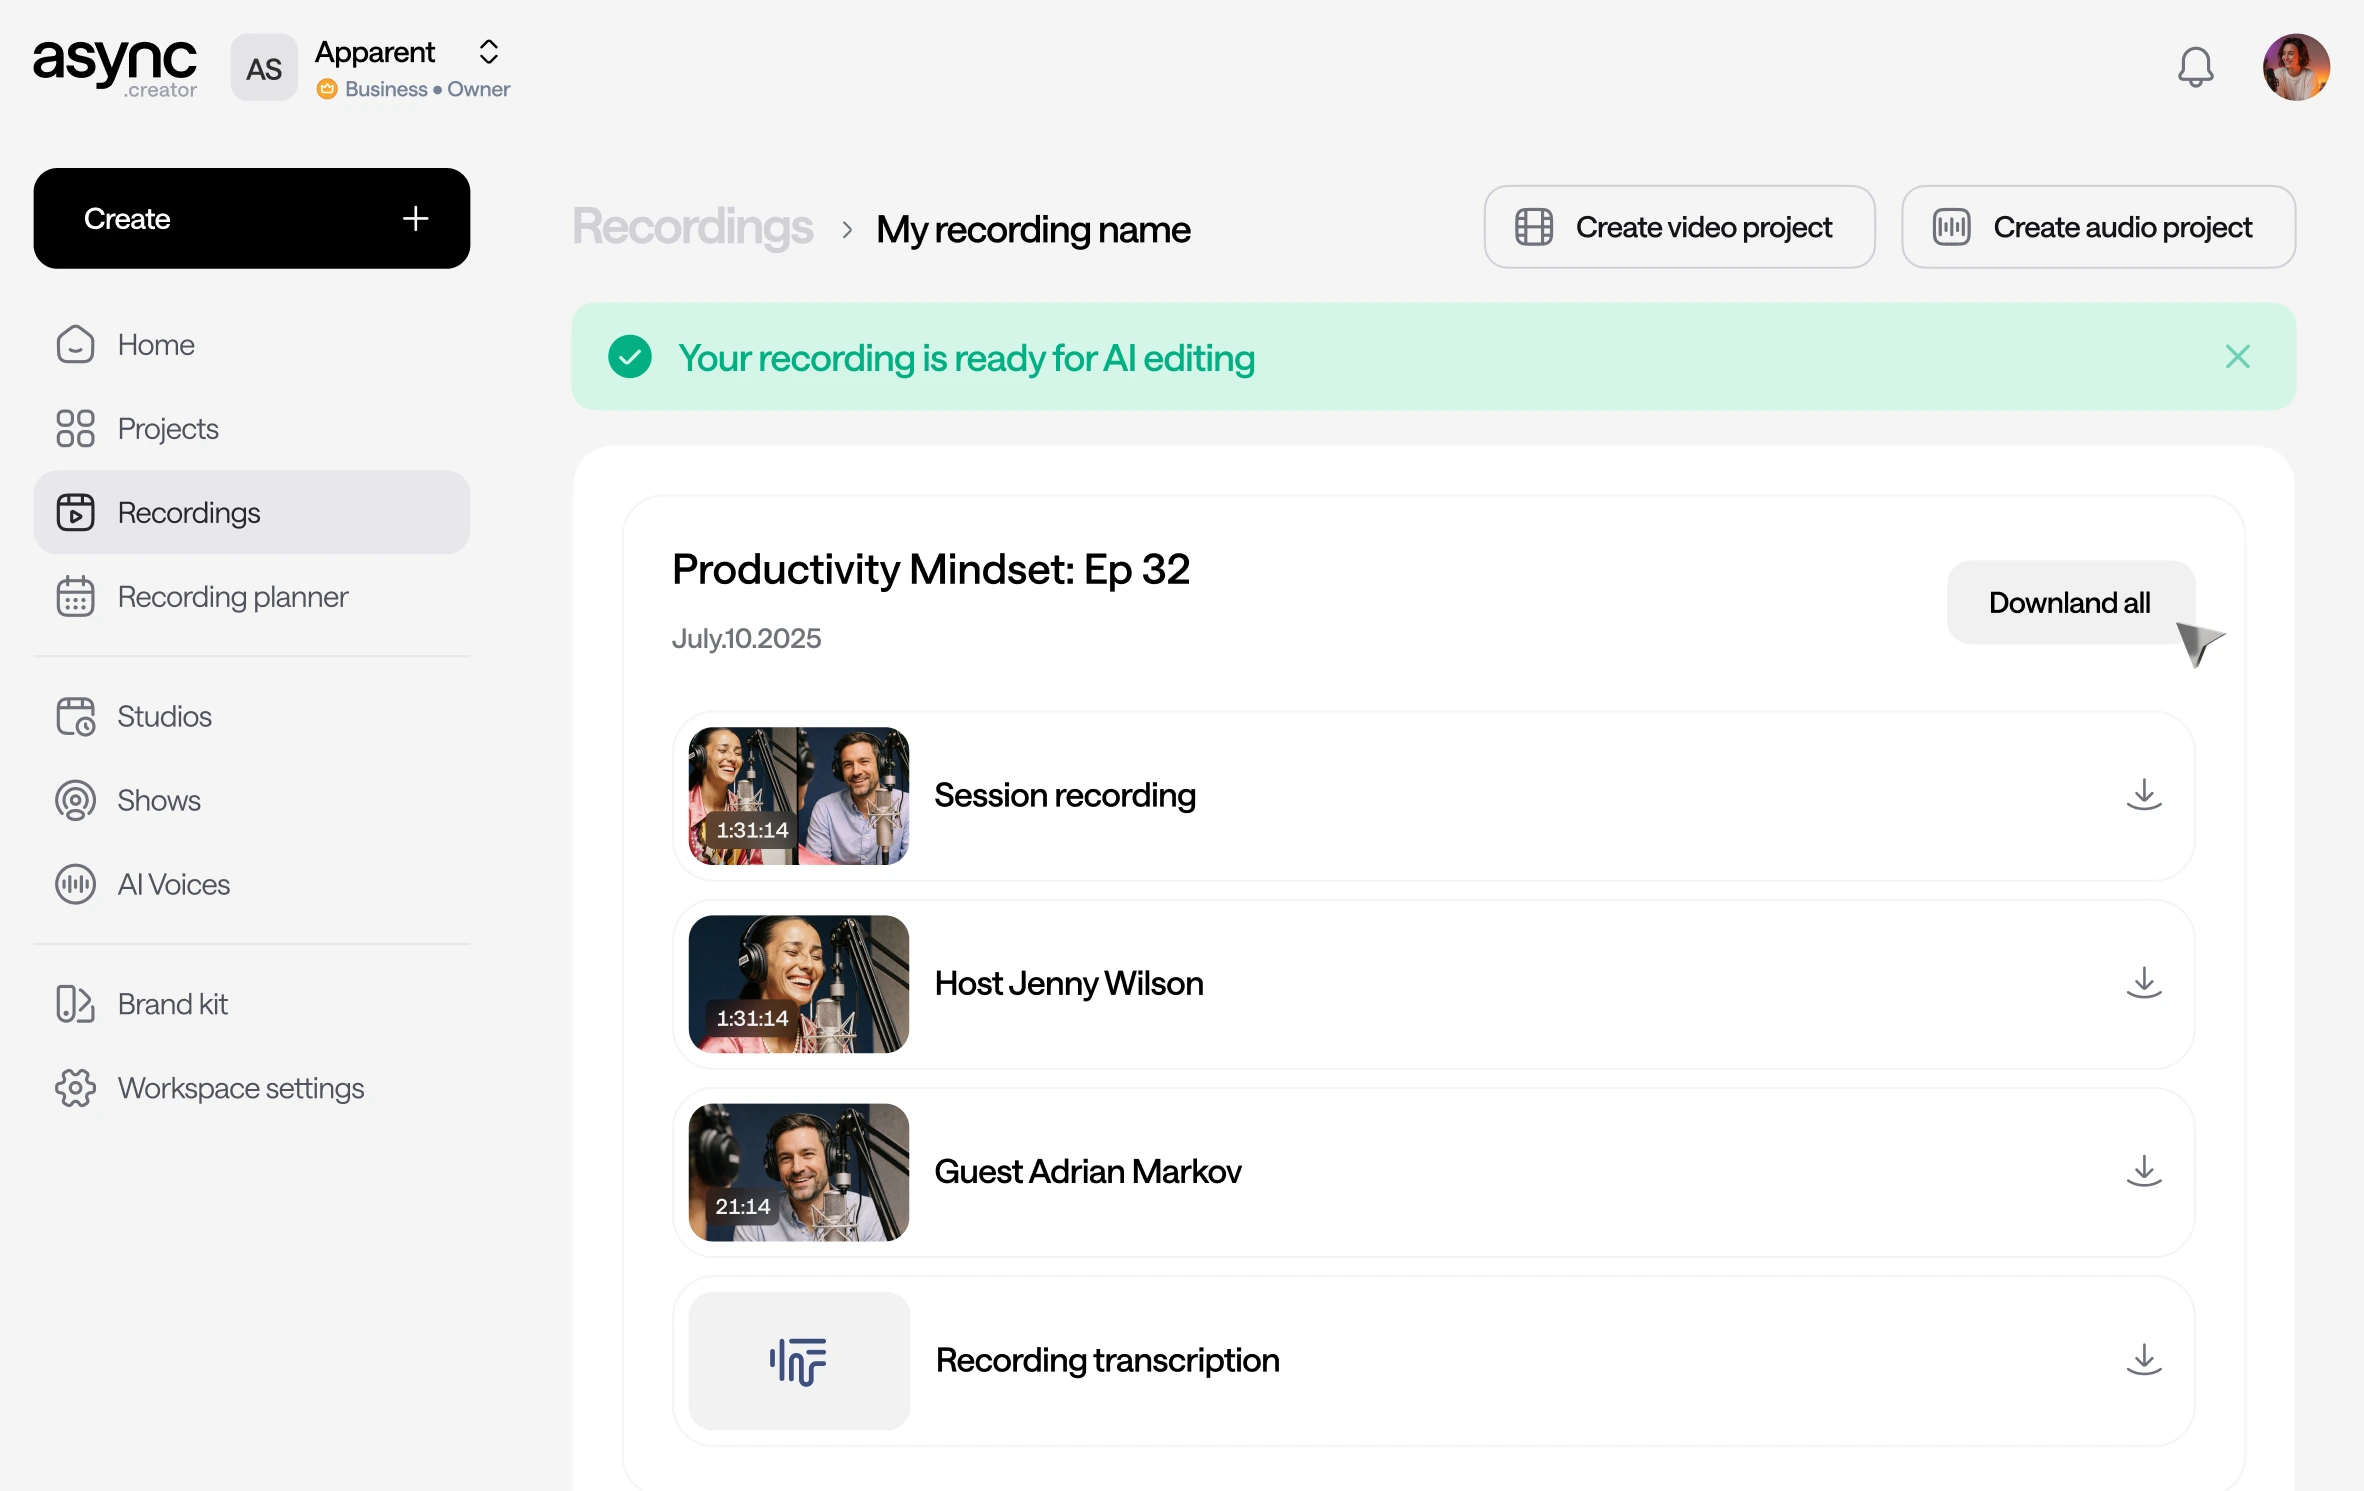Go back via Recordings breadcrumb
Screen dimensions: 2364x1491
coord(692,228)
